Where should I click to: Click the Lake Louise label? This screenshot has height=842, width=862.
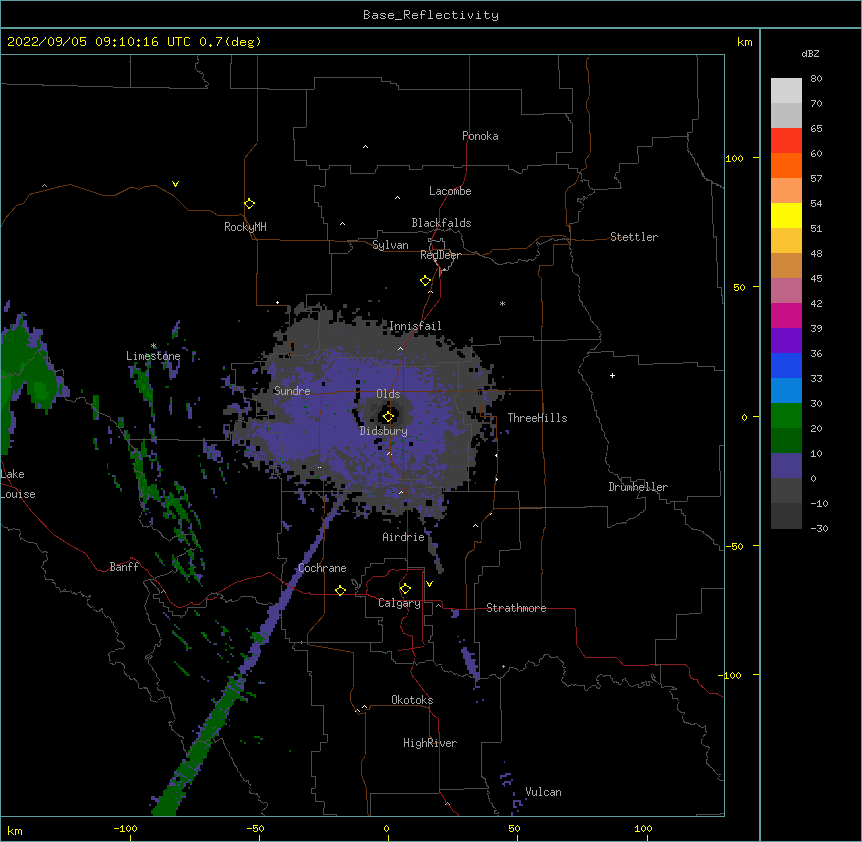[x=18, y=484]
